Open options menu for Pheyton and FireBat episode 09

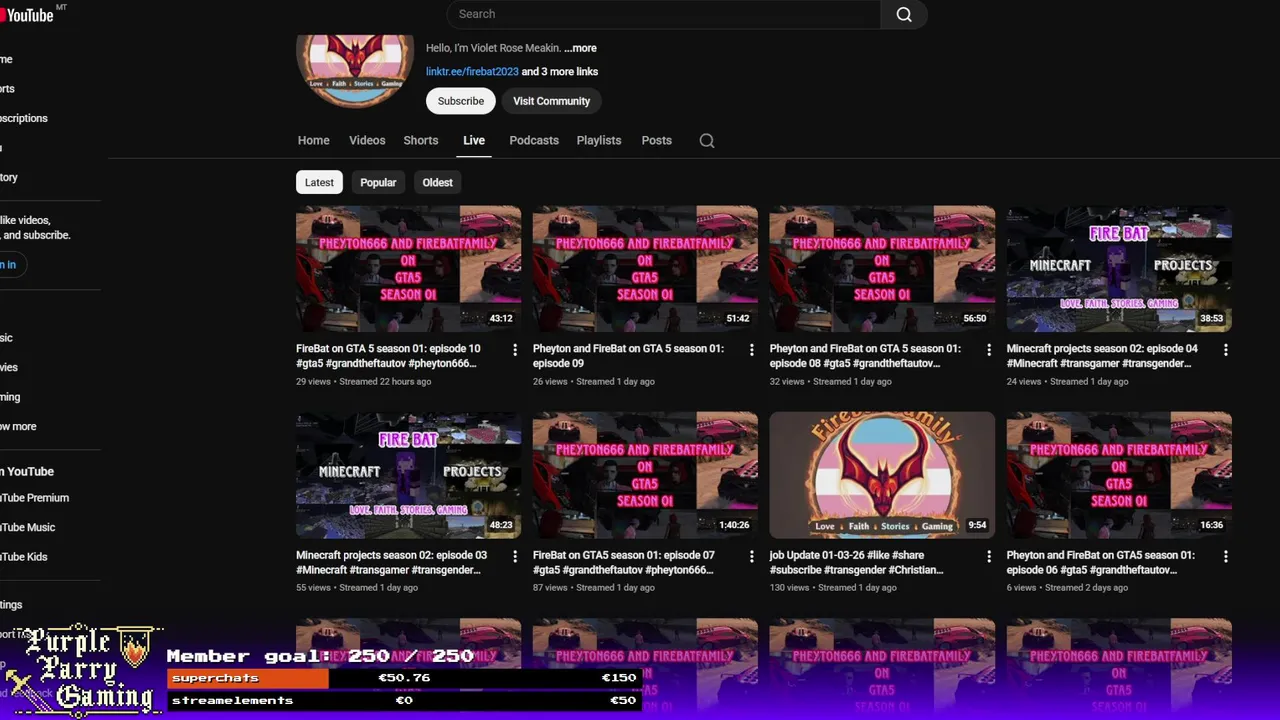[752, 350]
